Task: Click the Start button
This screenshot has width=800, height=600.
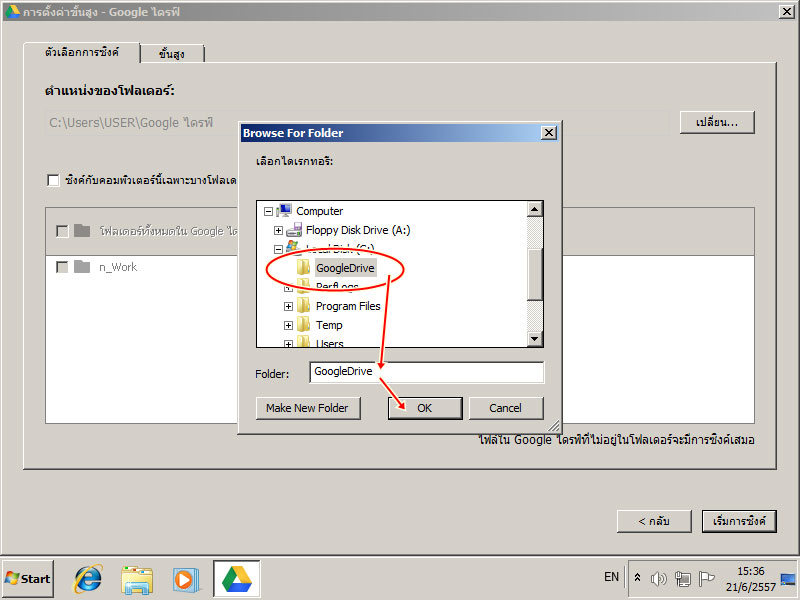Action: tap(28, 579)
